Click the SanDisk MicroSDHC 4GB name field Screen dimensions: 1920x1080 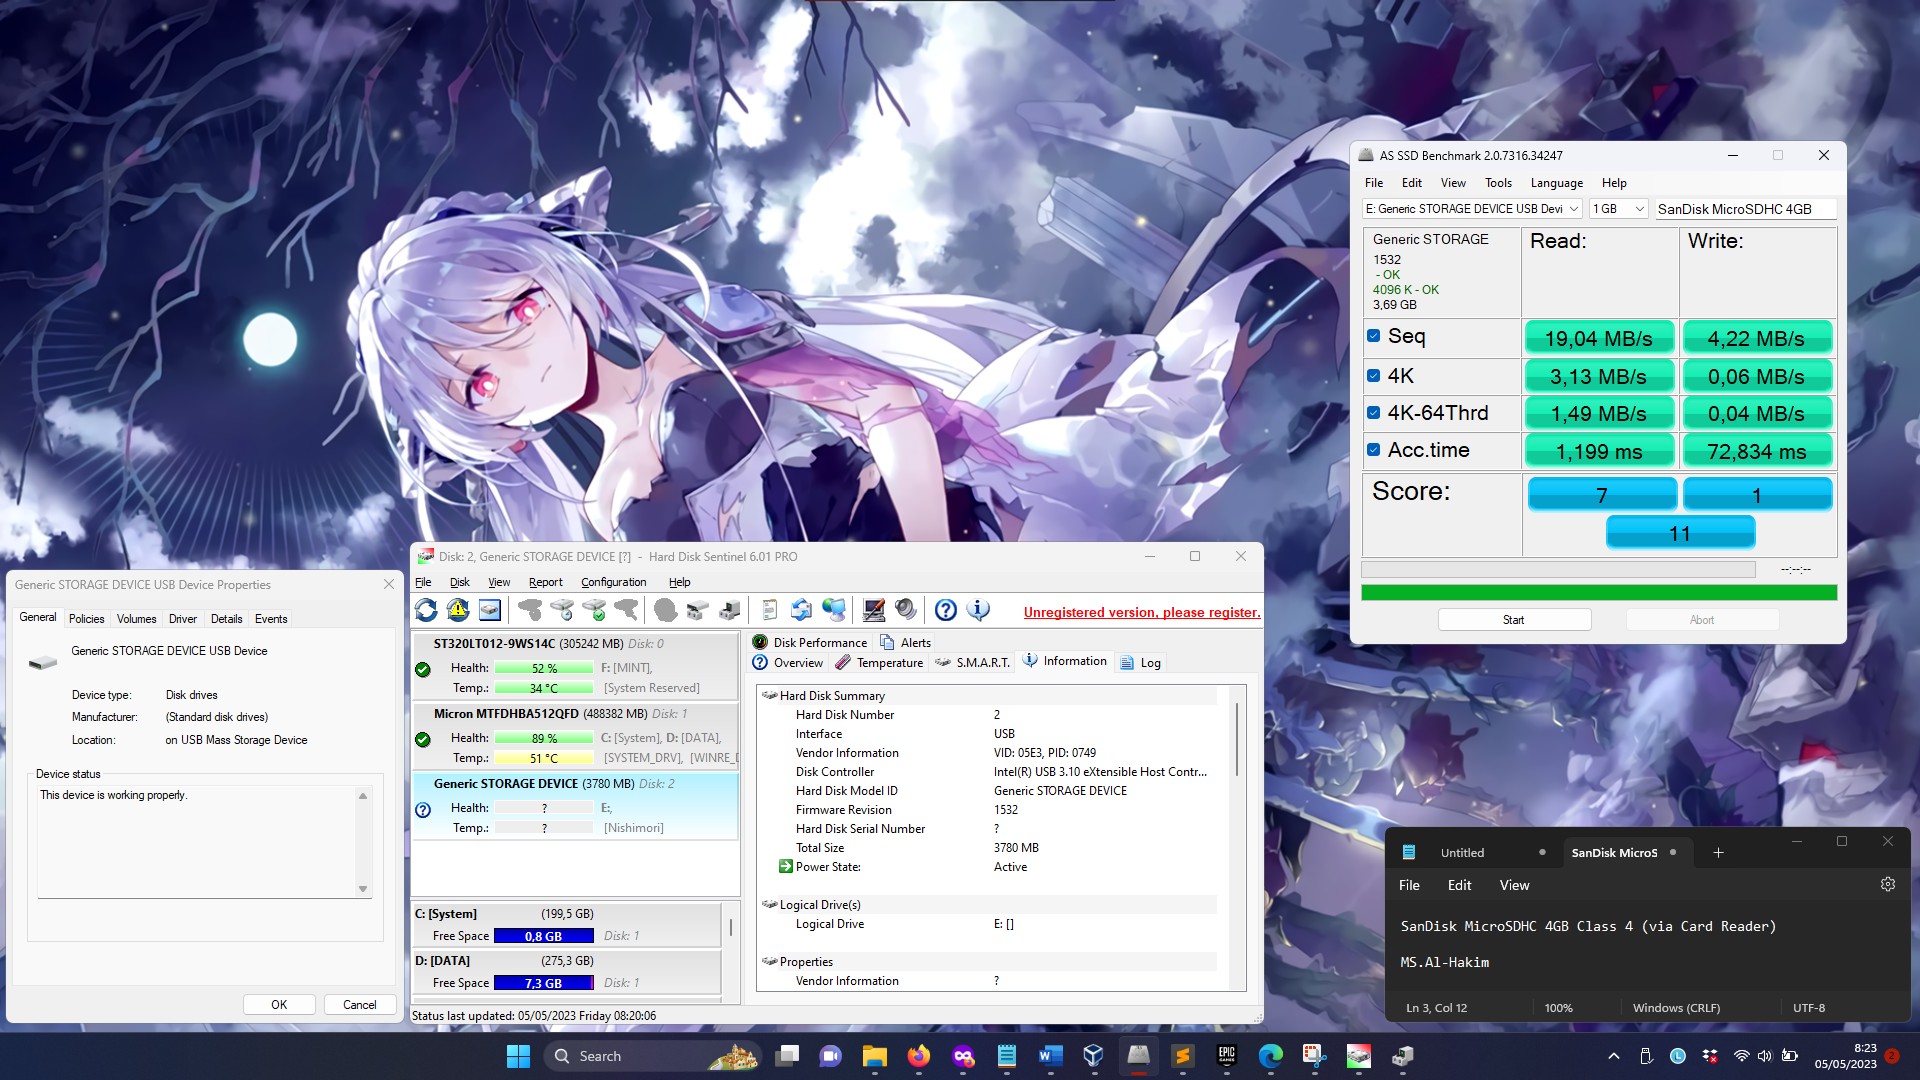[1745, 209]
